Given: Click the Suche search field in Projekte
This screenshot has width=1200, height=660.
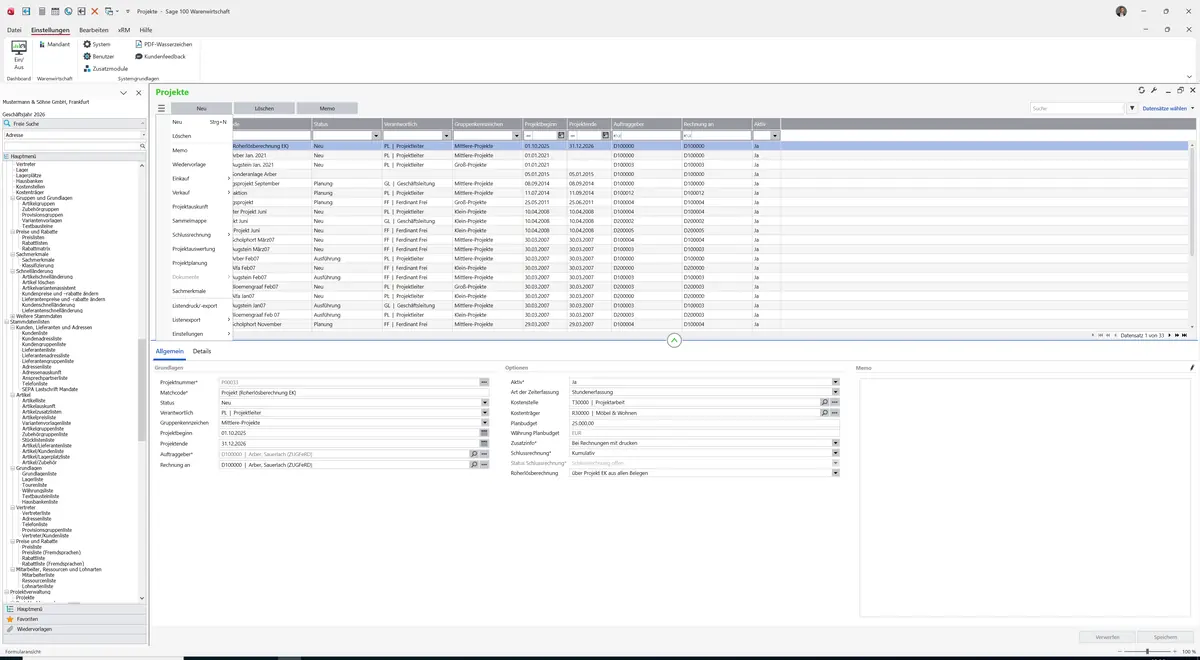Looking at the screenshot, I should tap(1078, 108).
